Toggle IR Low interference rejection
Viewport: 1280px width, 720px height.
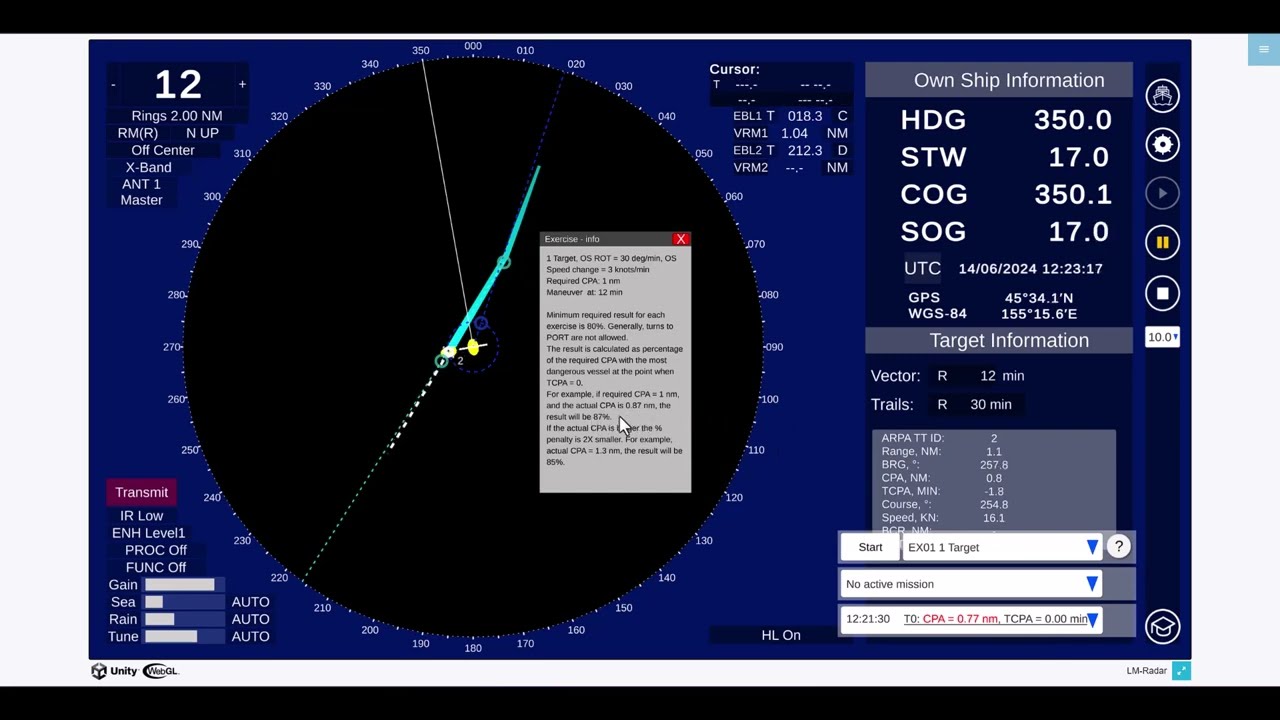coord(142,516)
